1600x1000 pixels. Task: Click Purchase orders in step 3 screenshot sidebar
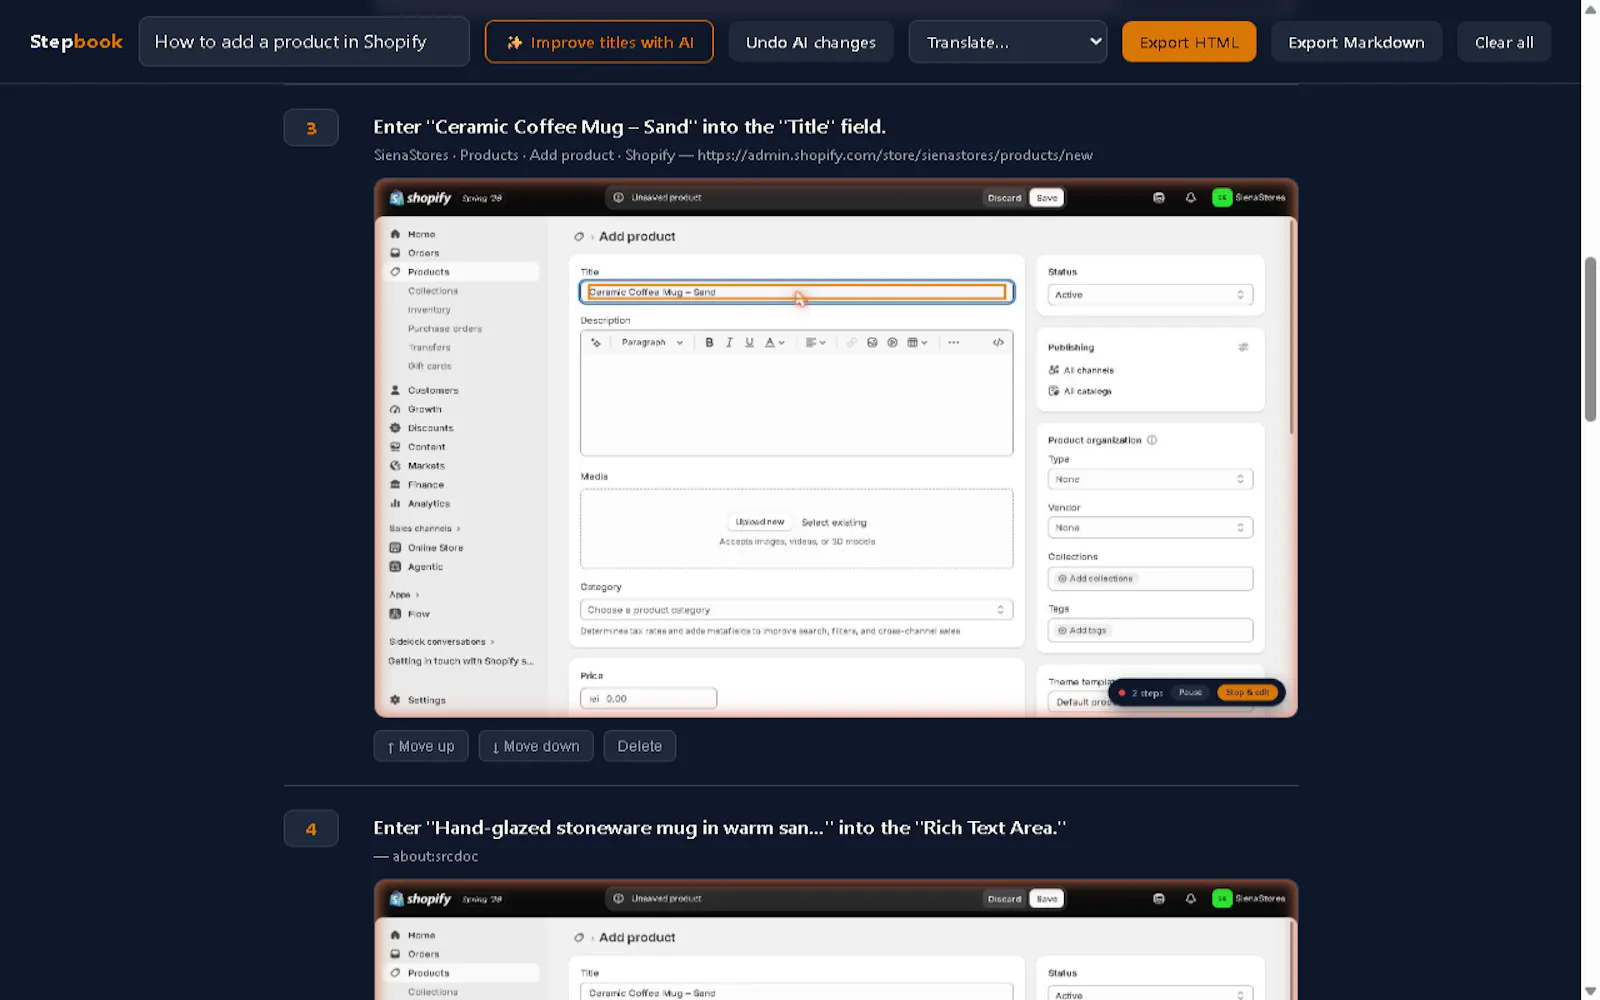[x=445, y=329]
